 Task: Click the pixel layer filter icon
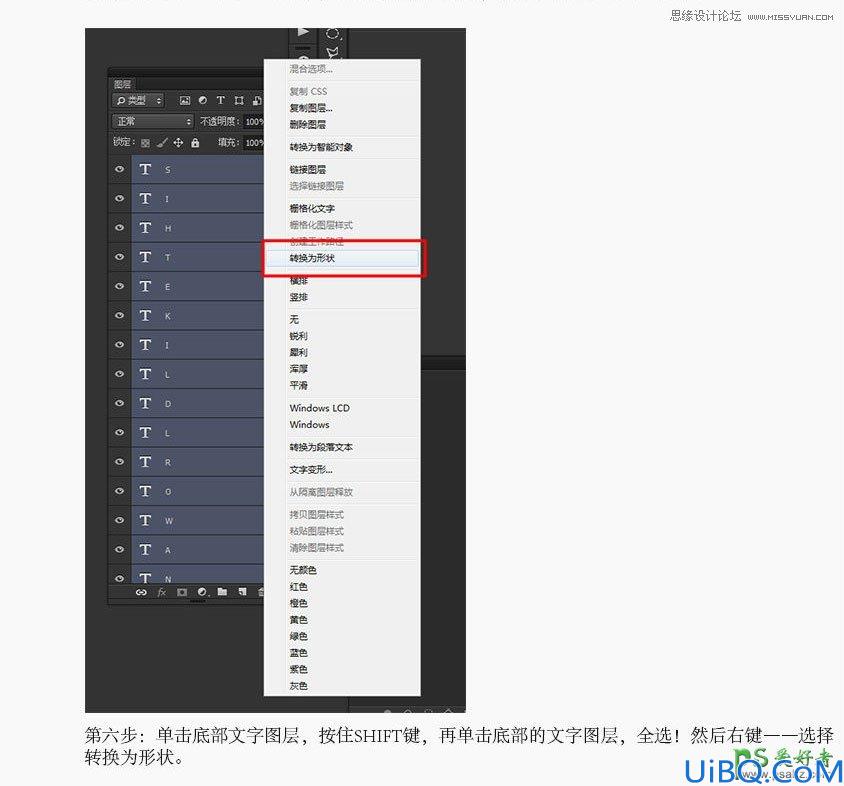(x=185, y=100)
